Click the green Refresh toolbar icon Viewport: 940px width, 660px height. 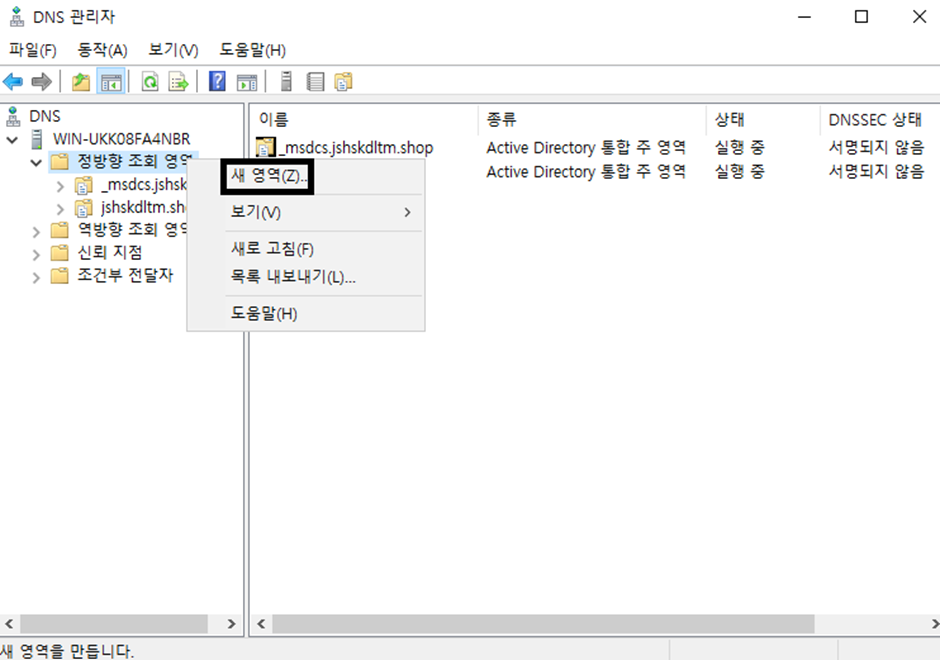point(150,82)
